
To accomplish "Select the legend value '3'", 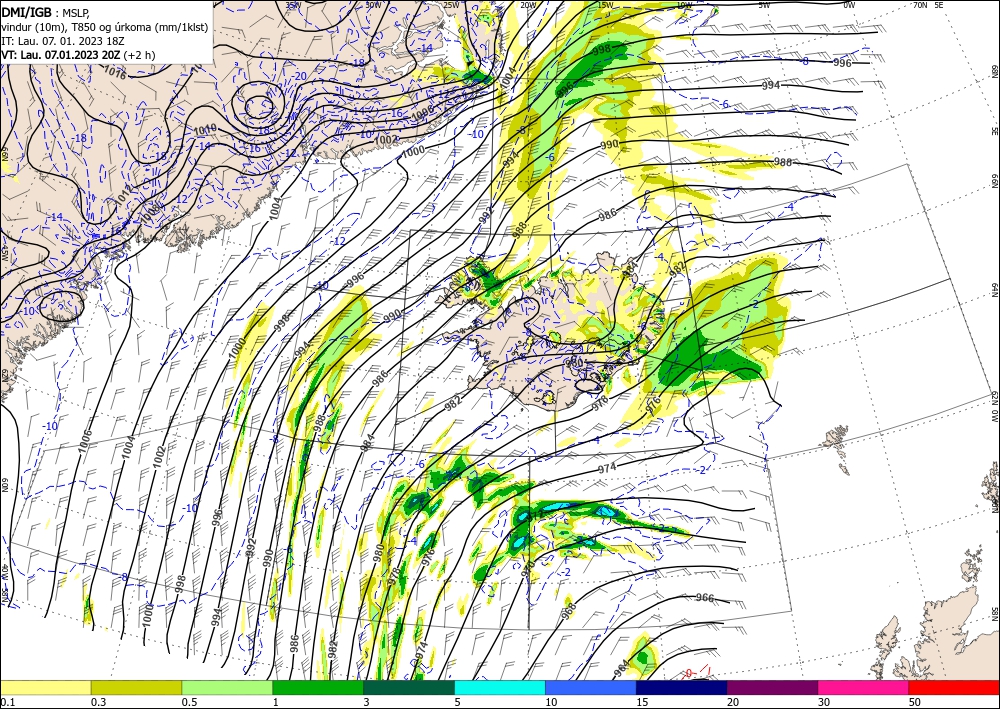I will click(x=367, y=702).
